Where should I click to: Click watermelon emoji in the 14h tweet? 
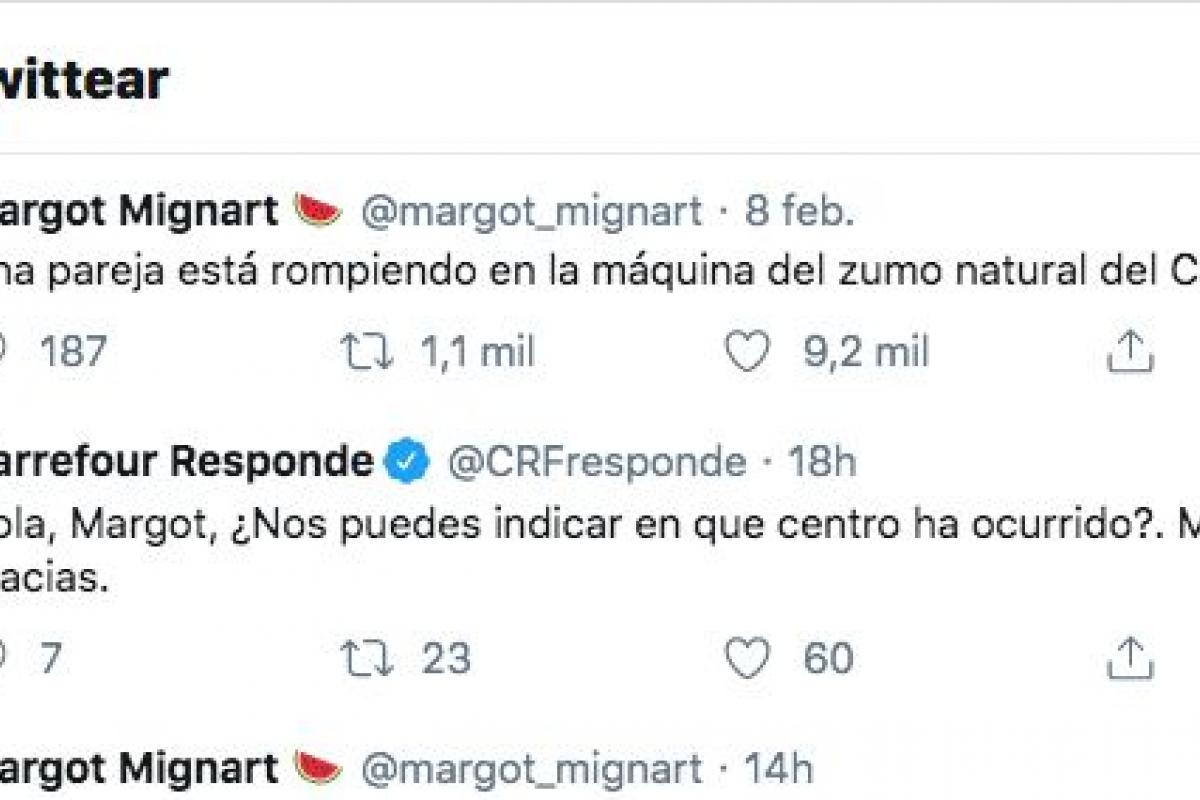tap(318, 768)
